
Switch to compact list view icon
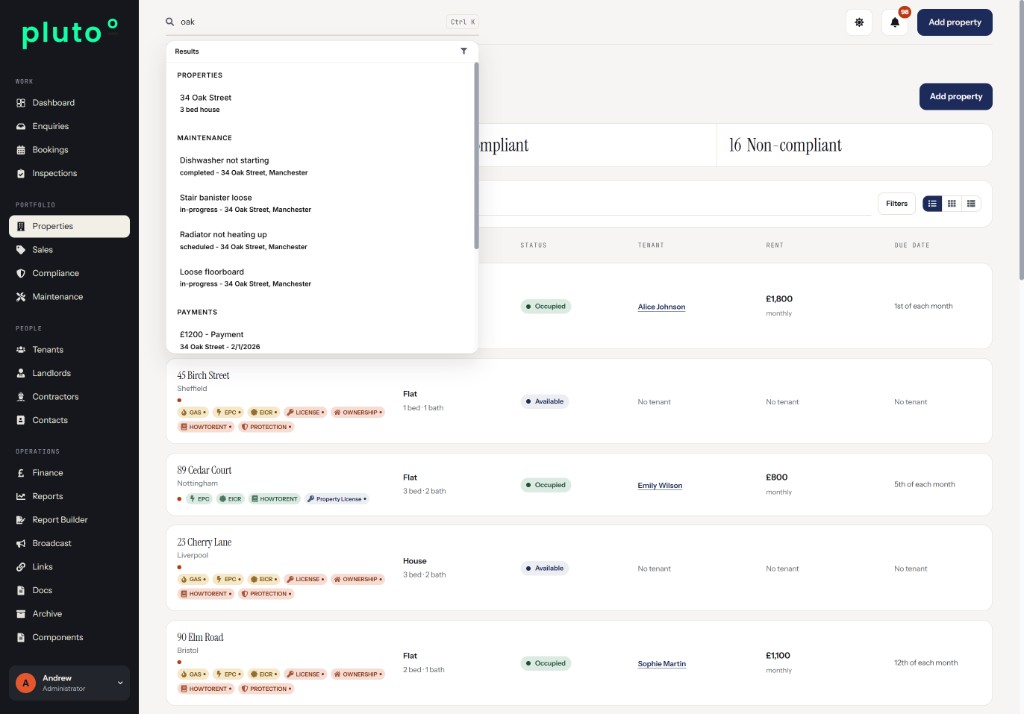pos(971,204)
